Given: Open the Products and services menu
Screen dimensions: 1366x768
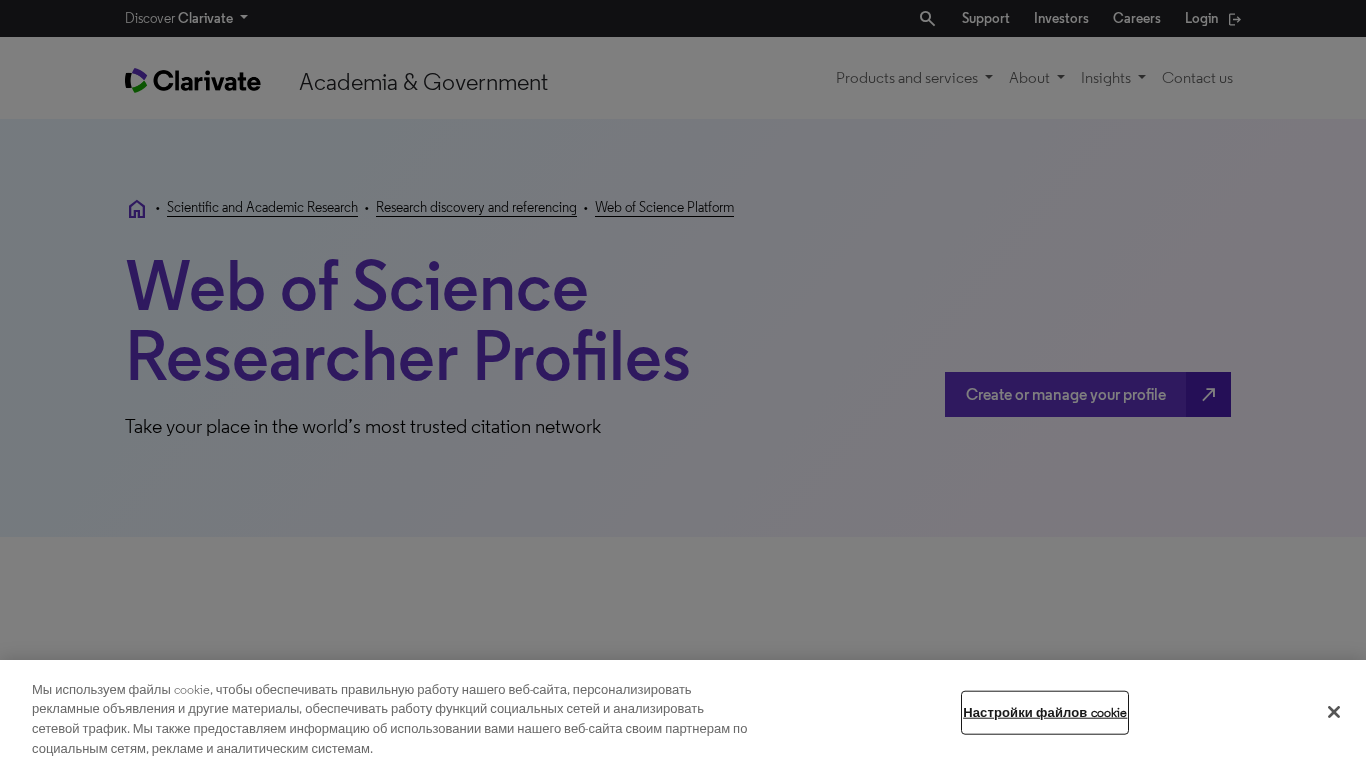Looking at the screenshot, I should click(914, 78).
